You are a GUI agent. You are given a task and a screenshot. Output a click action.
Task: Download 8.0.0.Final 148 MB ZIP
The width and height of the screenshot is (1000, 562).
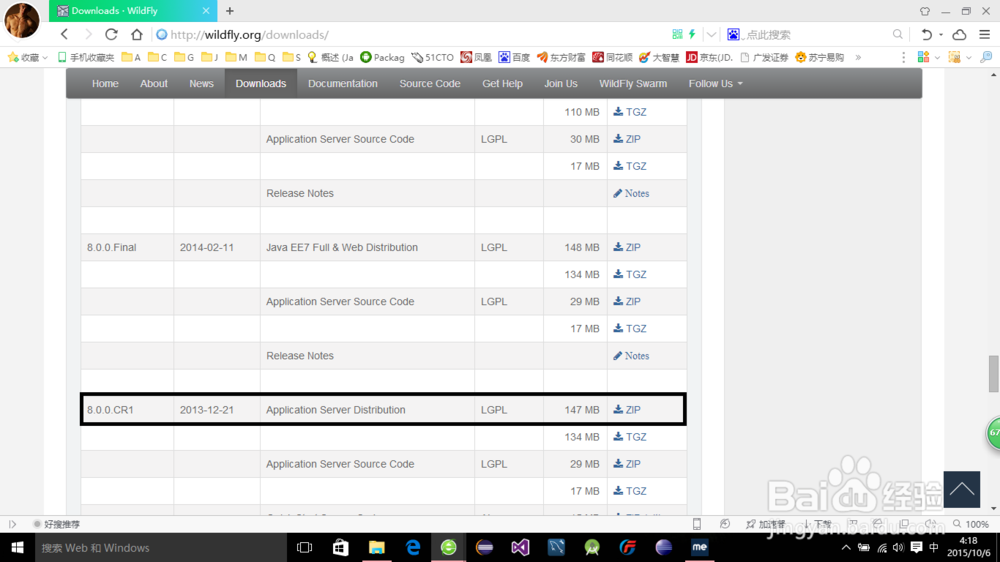click(627, 248)
